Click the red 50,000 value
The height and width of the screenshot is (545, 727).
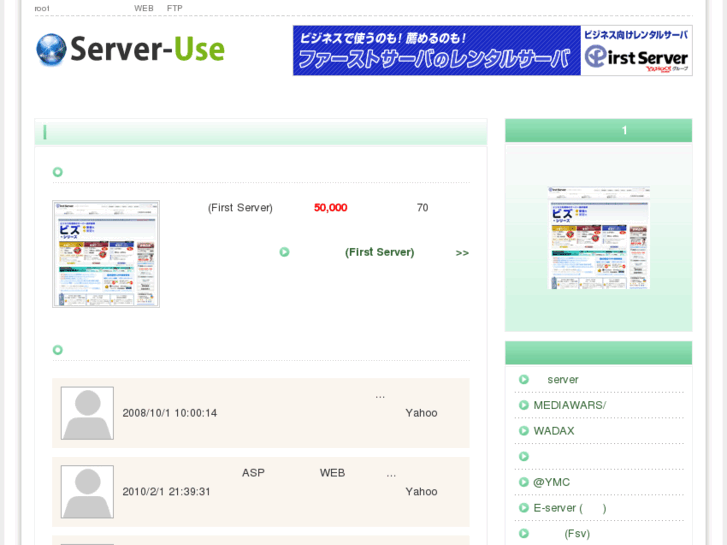coord(331,207)
